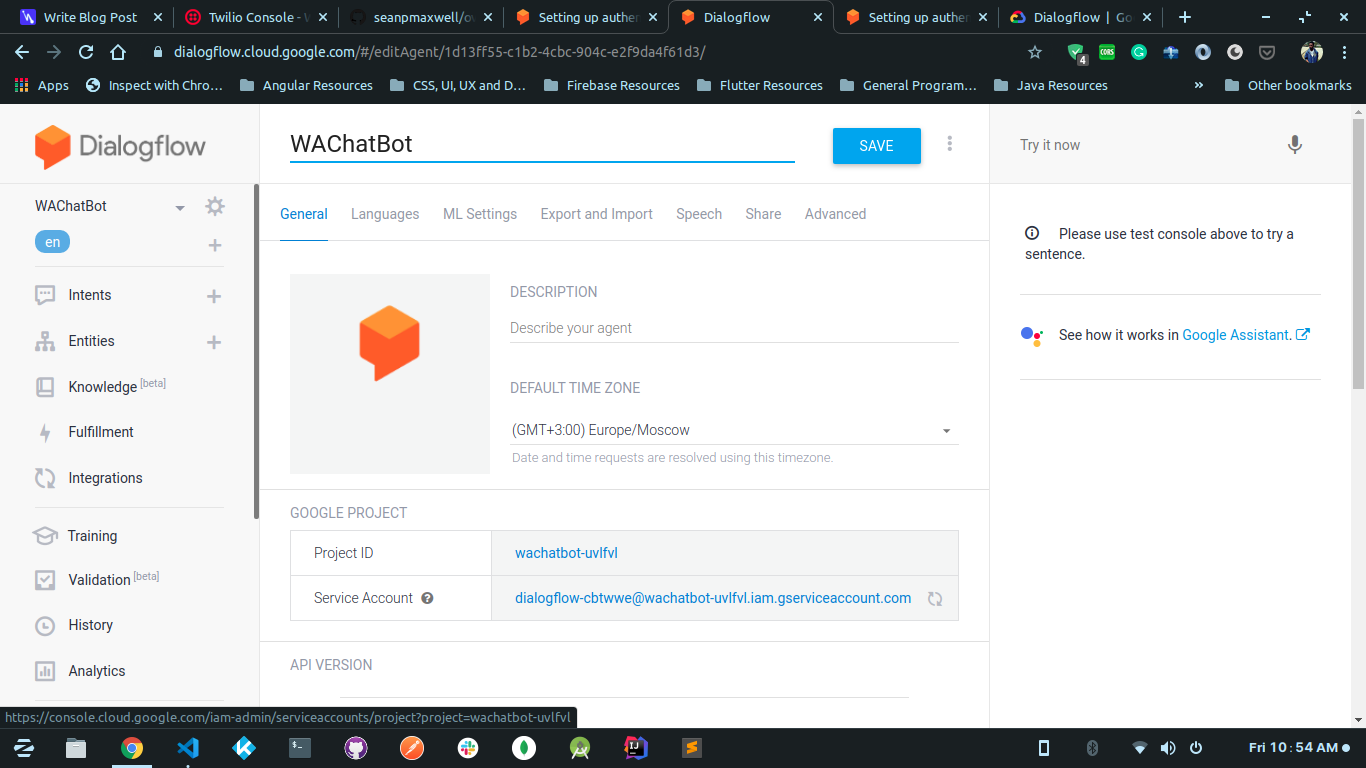
Task: Open Integrations in the sidebar
Action: click(105, 478)
